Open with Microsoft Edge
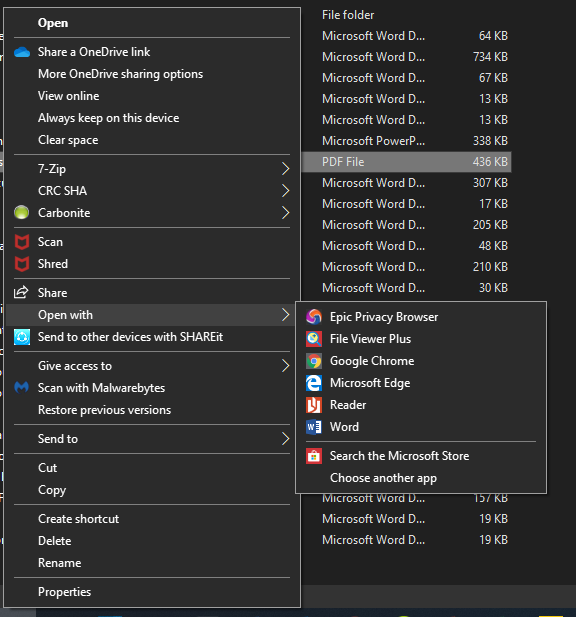The height and width of the screenshot is (617, 576). tap(421, 383)
